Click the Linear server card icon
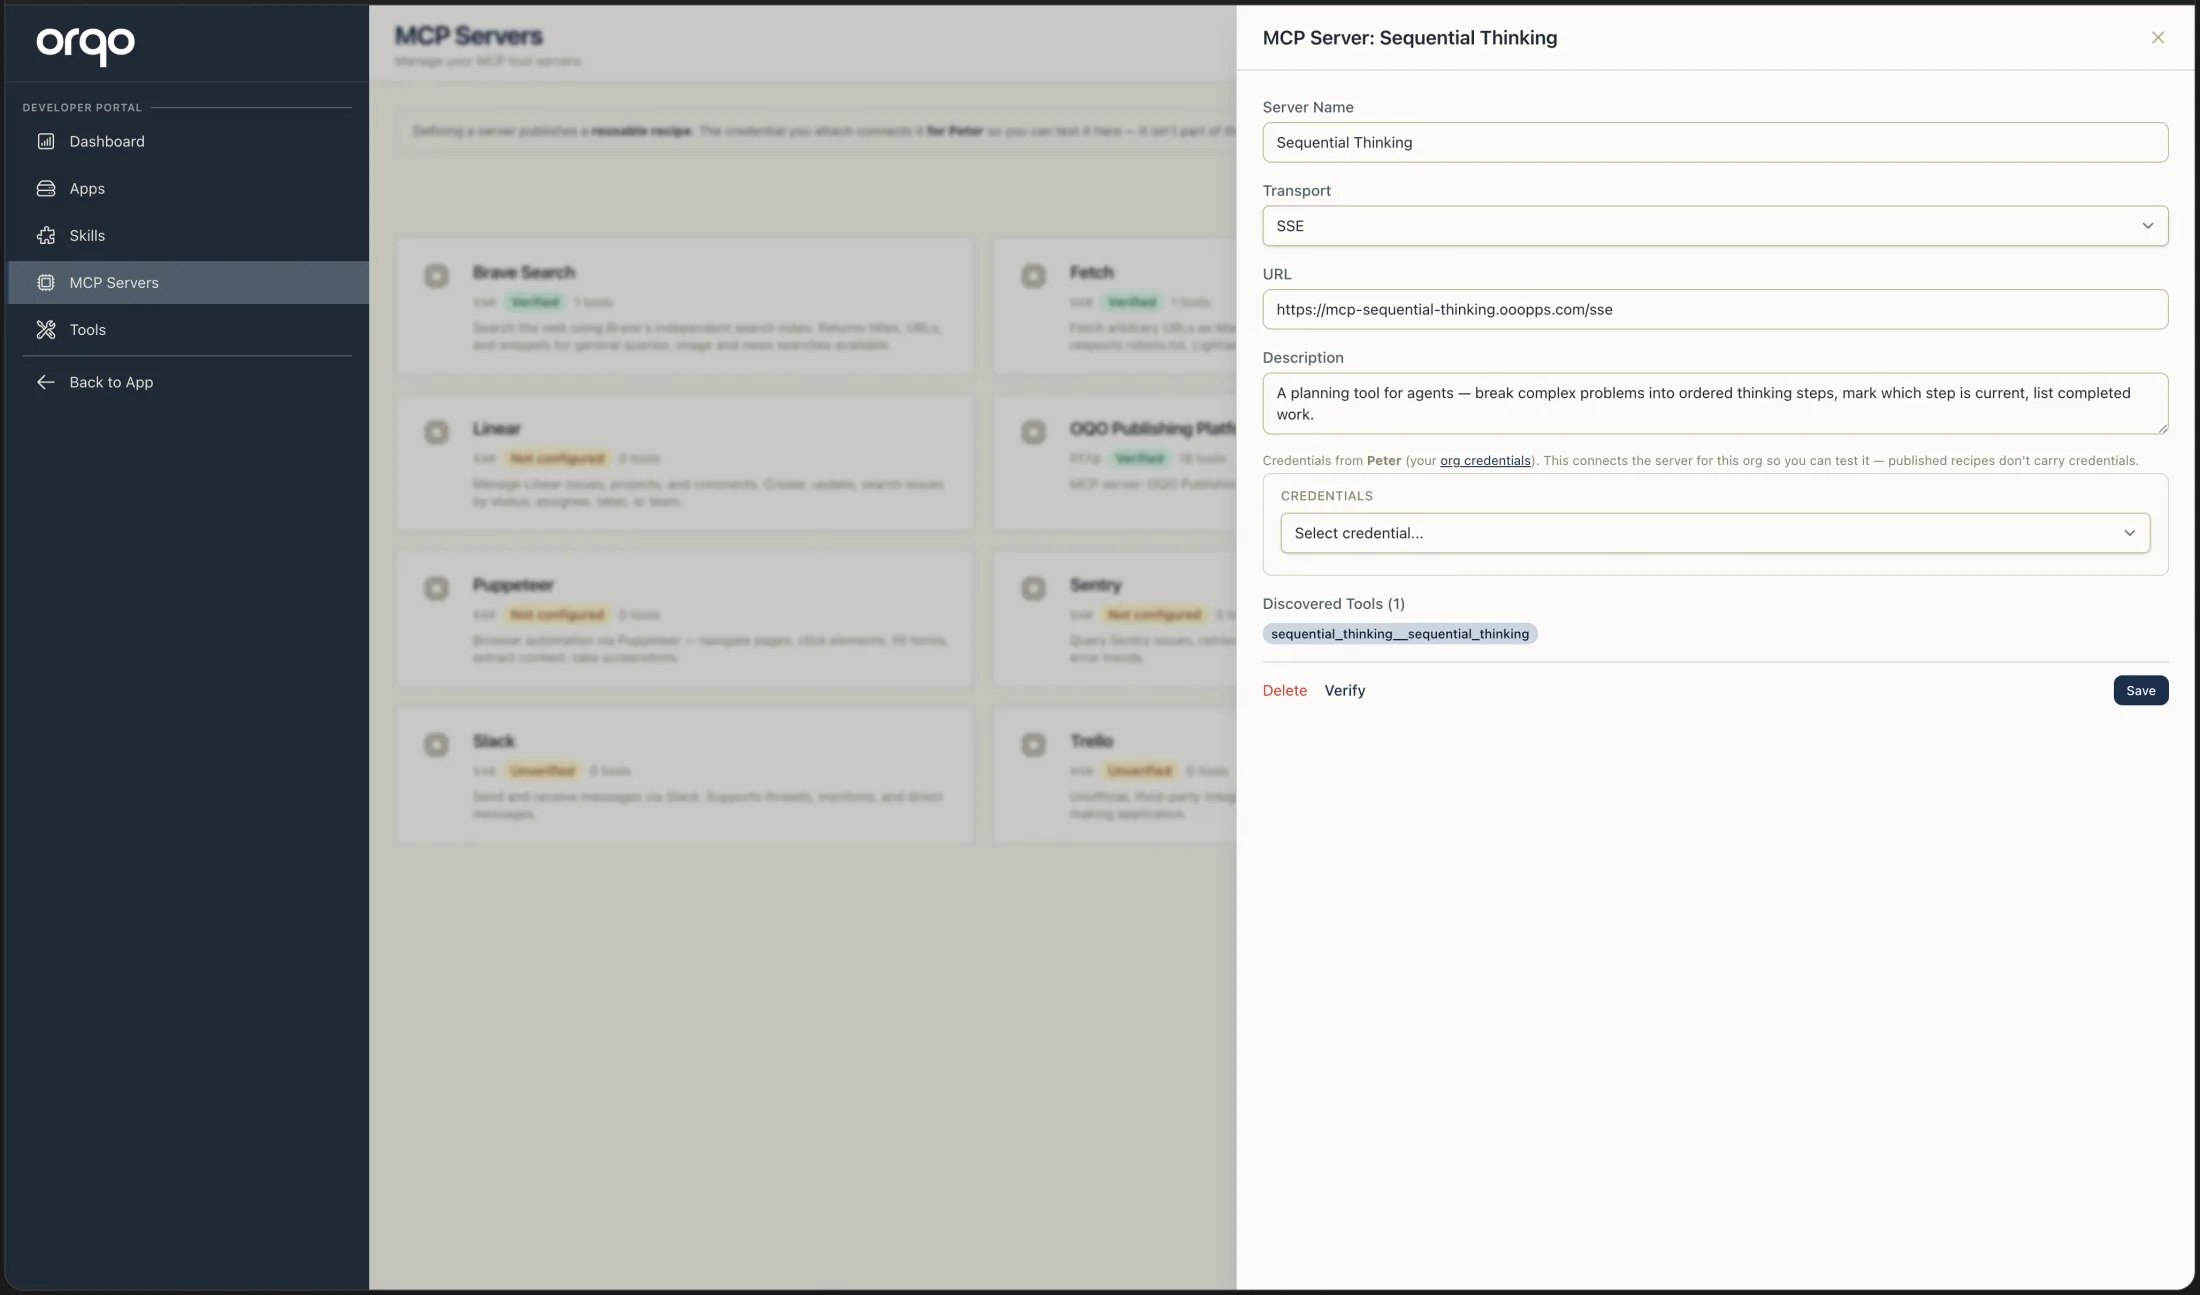The image size is (2200, 1295). click(x=436, y=431)
